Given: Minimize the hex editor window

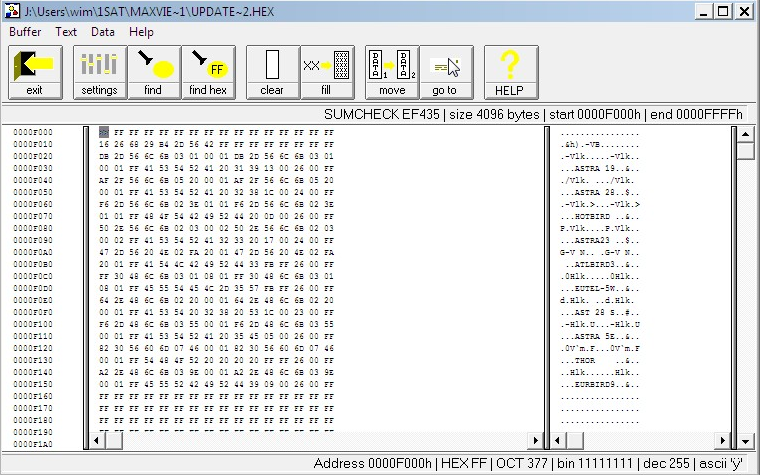Looking at the screenshot, I should pos(703,11).
